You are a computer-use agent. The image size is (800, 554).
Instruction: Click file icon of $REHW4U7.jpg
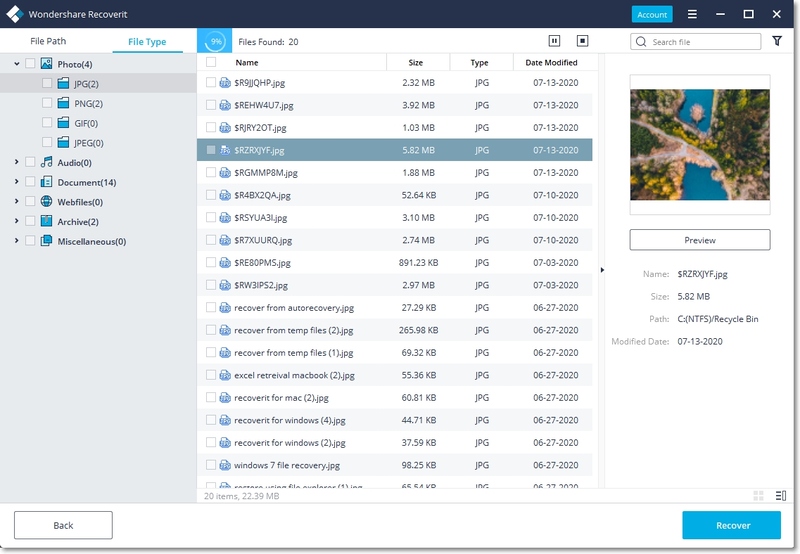(225, 105)
